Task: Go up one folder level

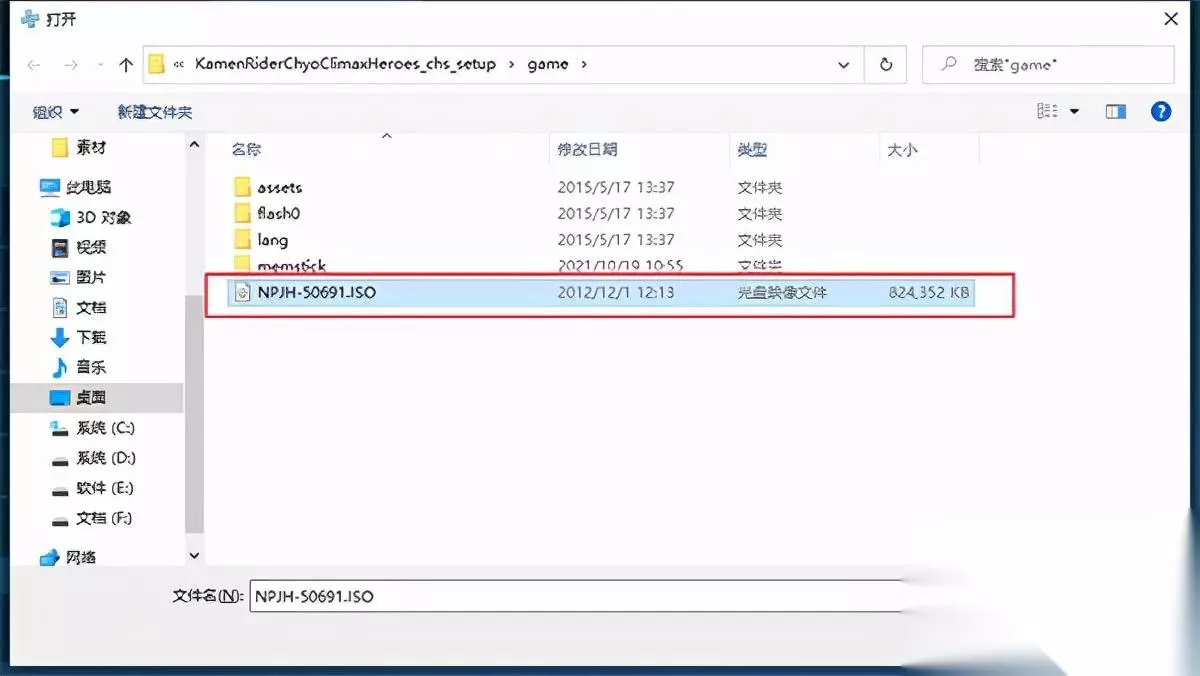Action: point(126,64)
